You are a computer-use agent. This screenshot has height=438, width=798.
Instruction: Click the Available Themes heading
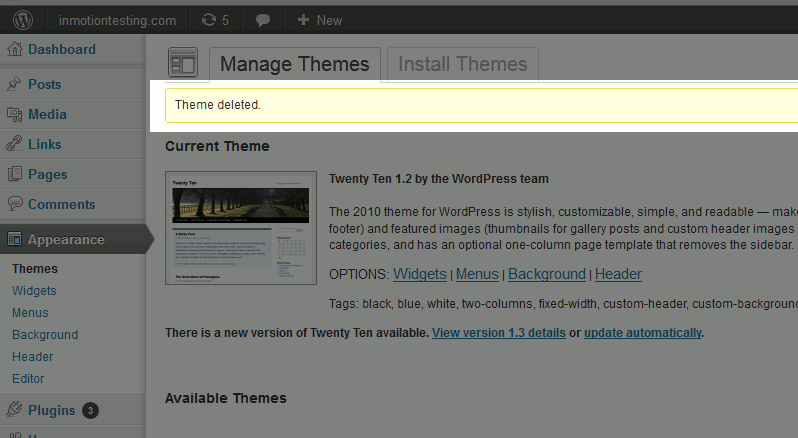tap(225, 398)
